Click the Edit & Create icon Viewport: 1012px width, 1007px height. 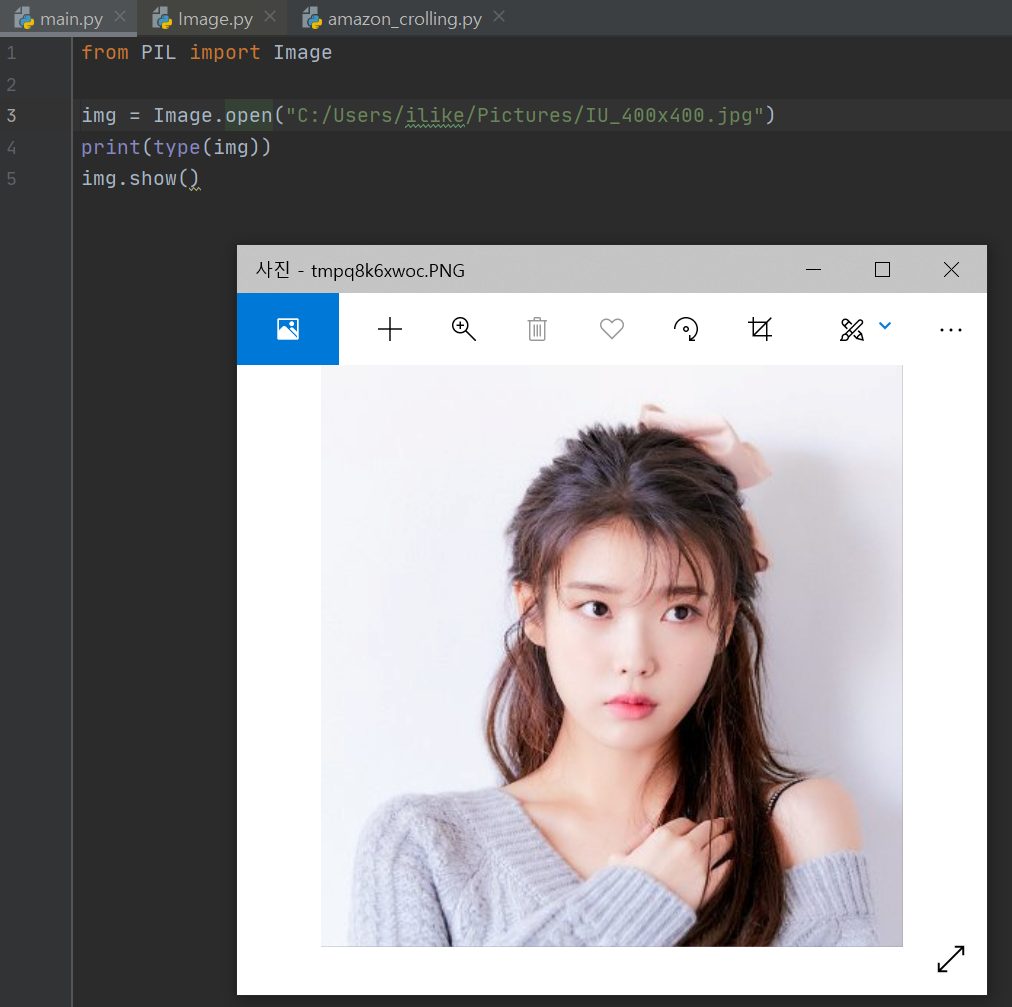(851, 329)
